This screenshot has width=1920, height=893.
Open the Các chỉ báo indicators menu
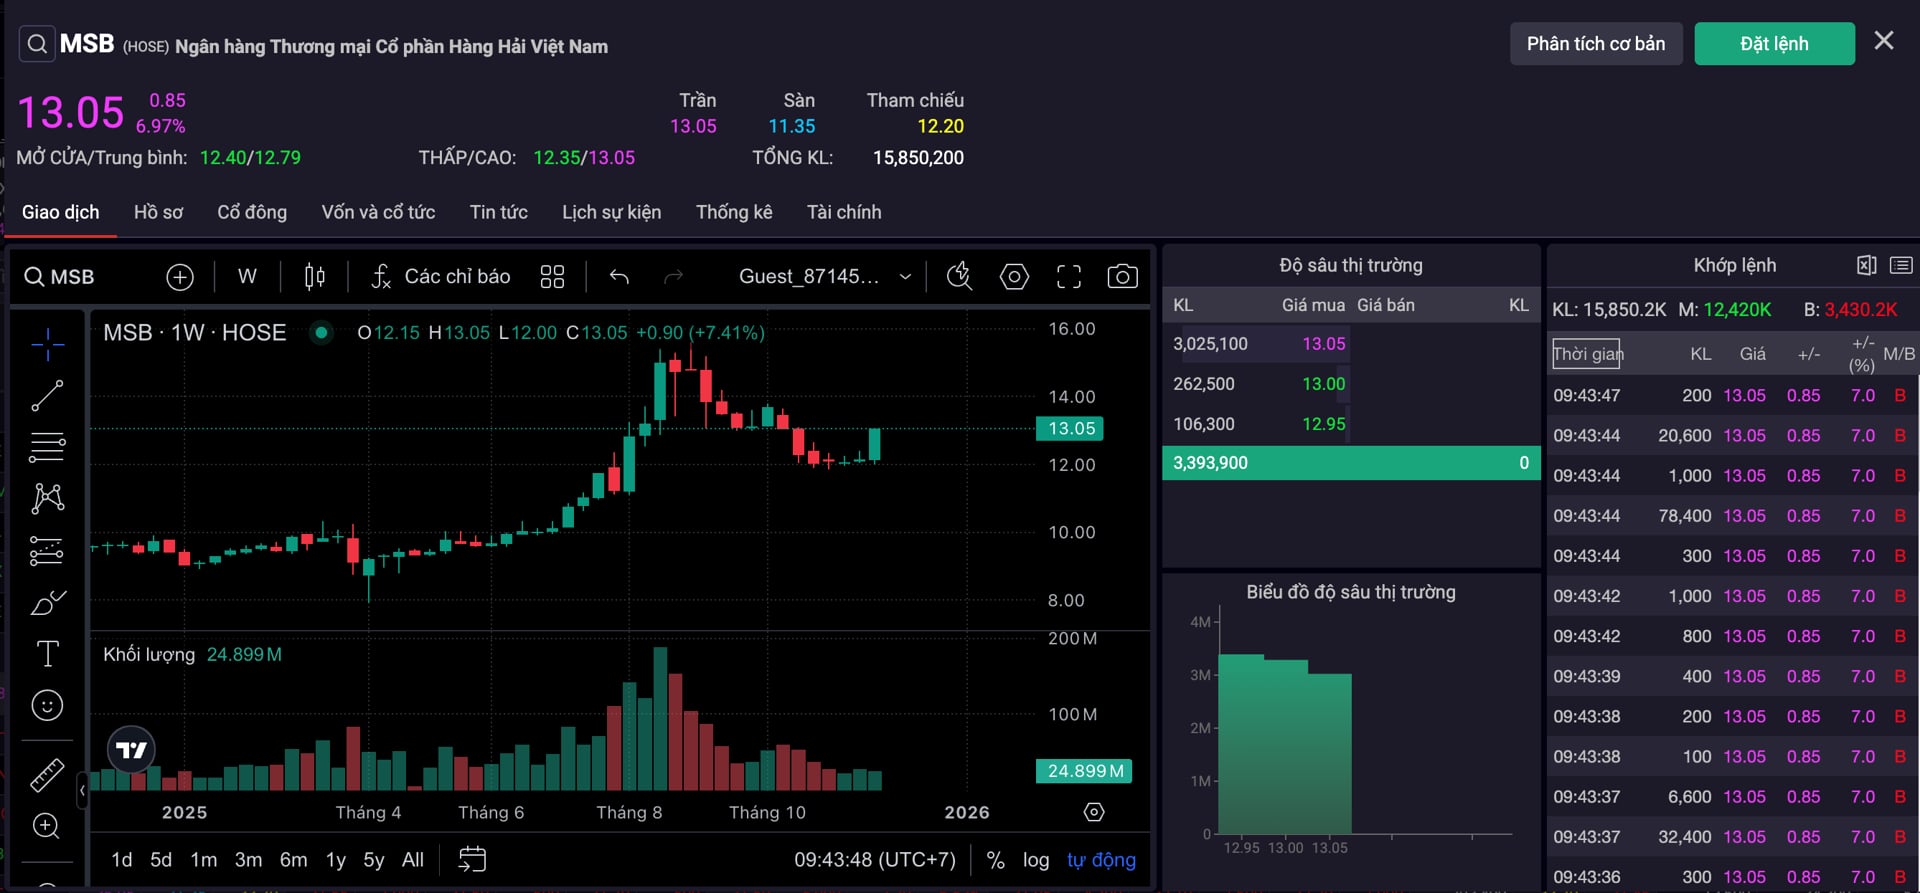440,277
